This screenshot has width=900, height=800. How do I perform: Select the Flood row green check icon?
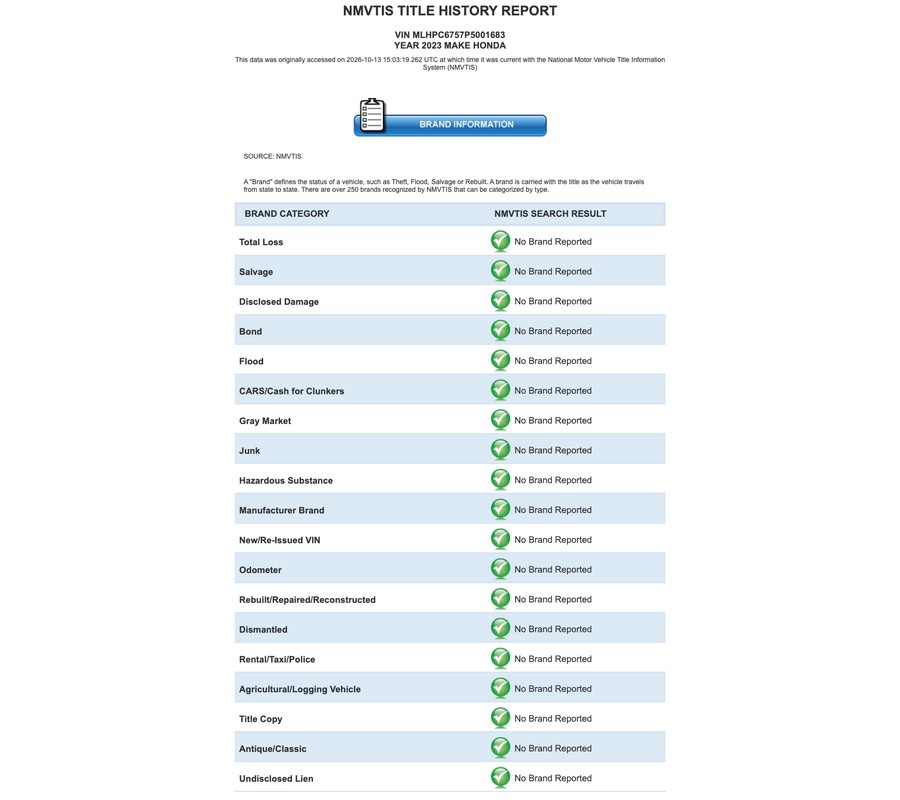pyautogui.click(x=501, y=361)
